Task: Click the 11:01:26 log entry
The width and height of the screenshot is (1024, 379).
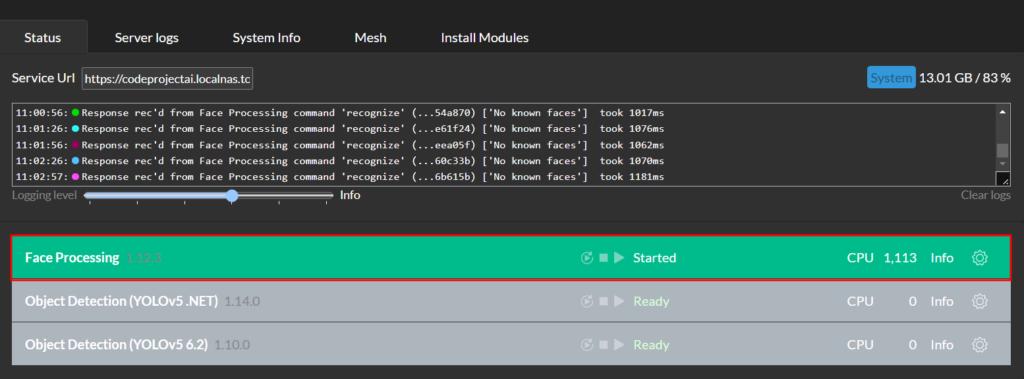Action: click(340, 129)
